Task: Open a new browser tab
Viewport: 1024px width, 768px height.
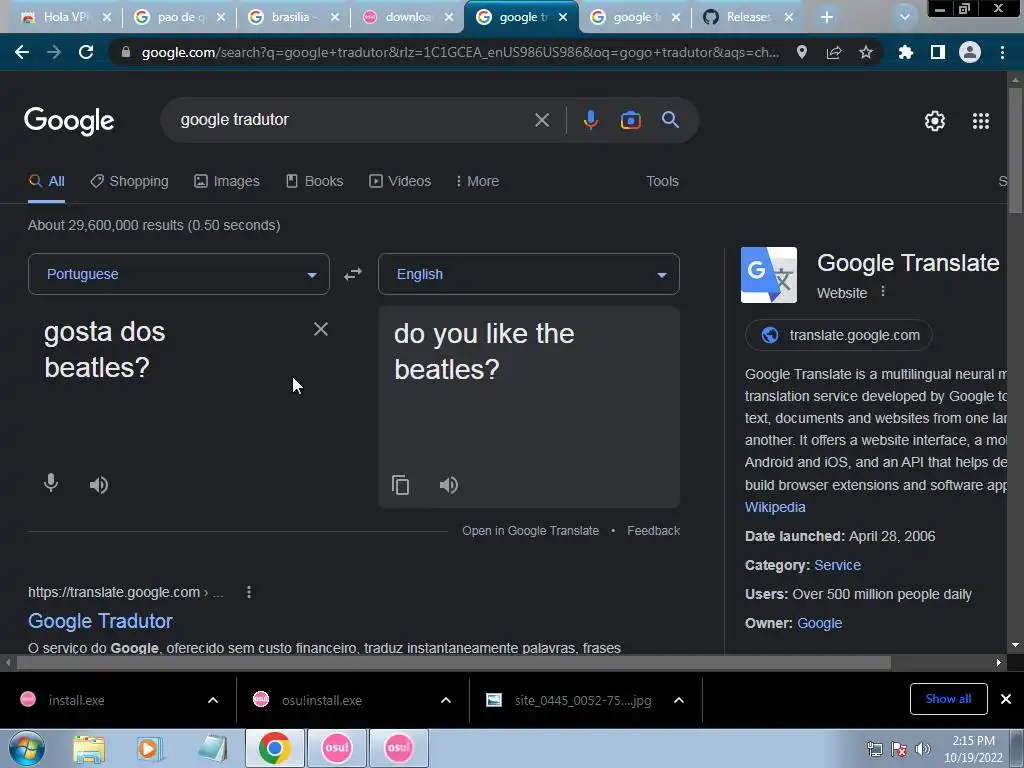Action: coord(827,17)
